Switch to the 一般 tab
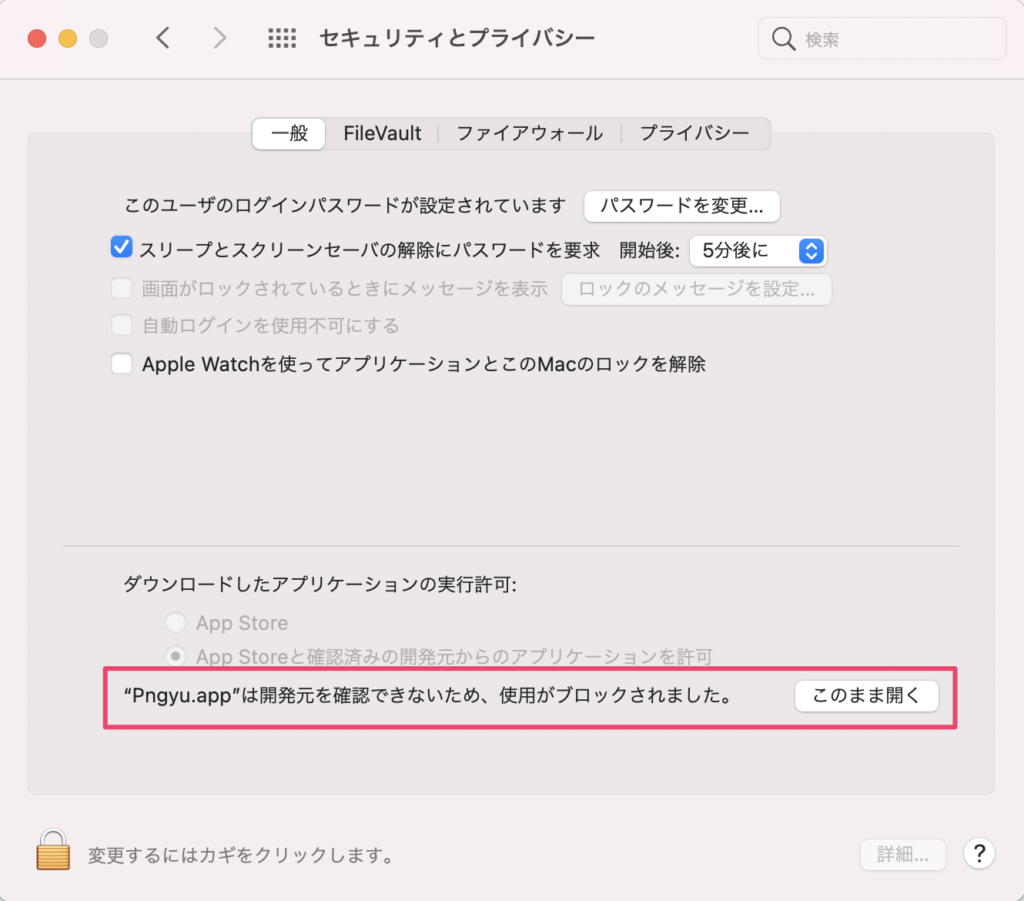1024x901 pixels. click(x=289, y=134)
